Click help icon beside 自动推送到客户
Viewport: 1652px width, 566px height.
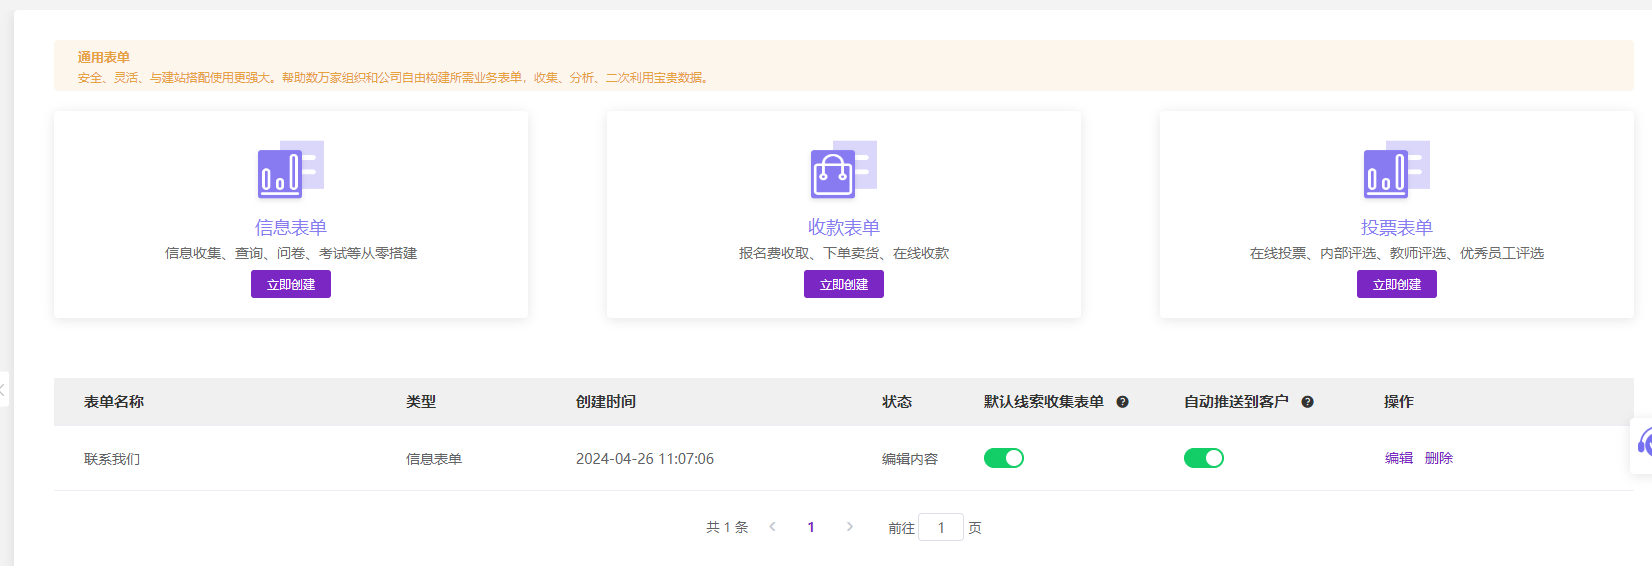click(x=1307, y=402)
